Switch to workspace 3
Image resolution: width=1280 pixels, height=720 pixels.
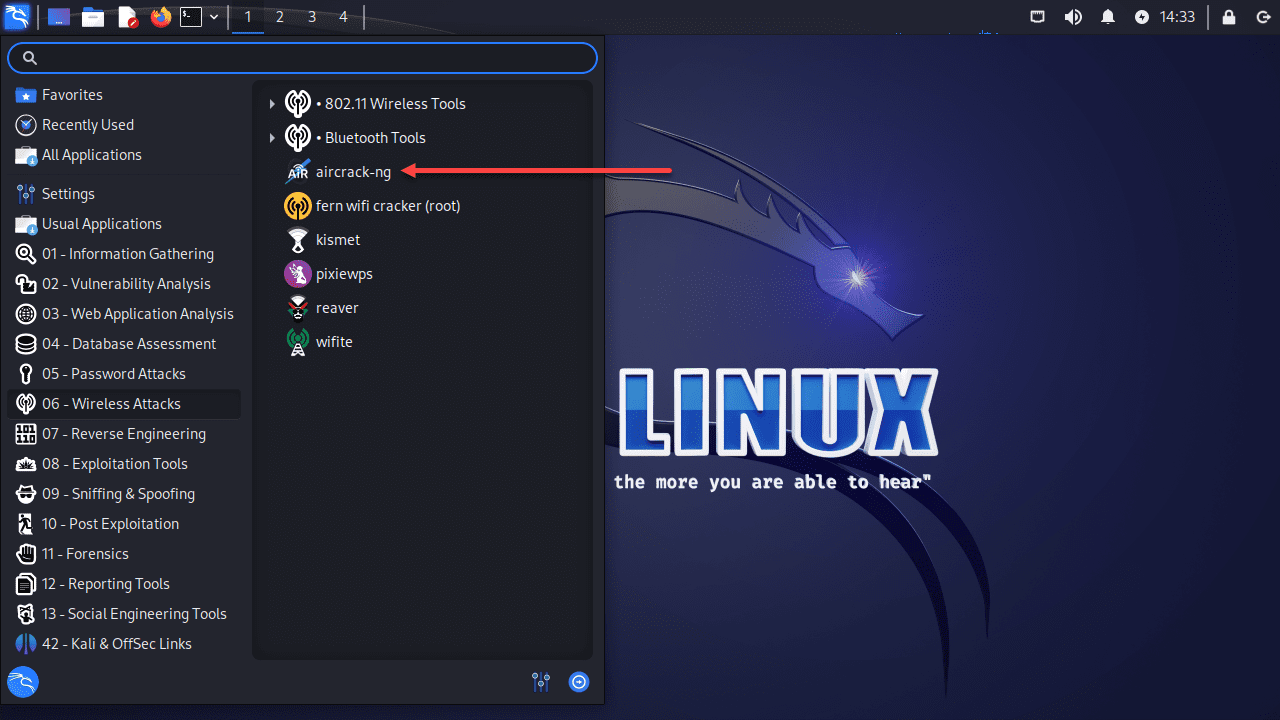click(x=312, y=17)
